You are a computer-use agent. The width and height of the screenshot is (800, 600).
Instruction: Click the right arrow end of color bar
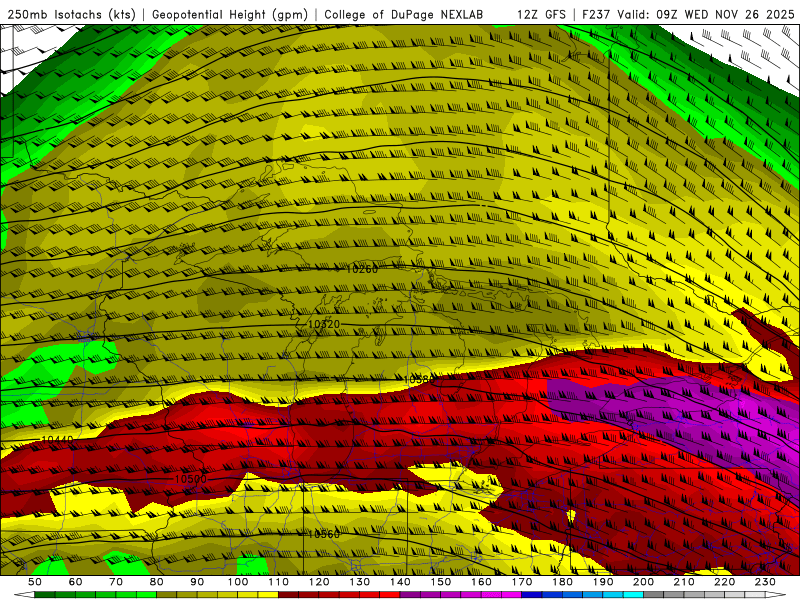776,594
